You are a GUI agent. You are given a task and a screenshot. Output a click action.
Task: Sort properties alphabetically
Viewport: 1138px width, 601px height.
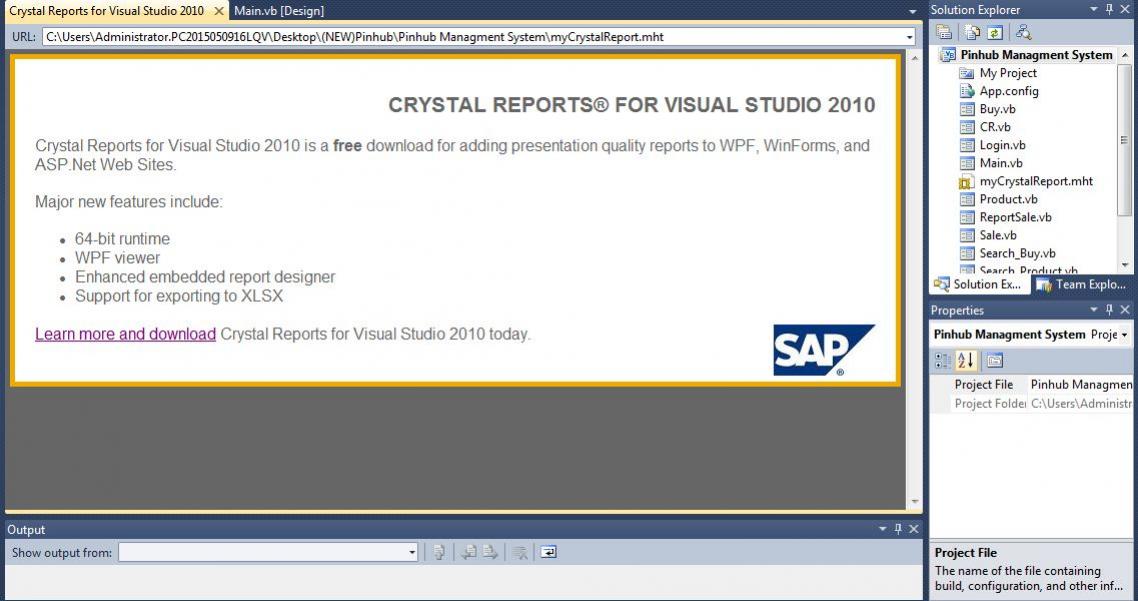pos(965,360)
